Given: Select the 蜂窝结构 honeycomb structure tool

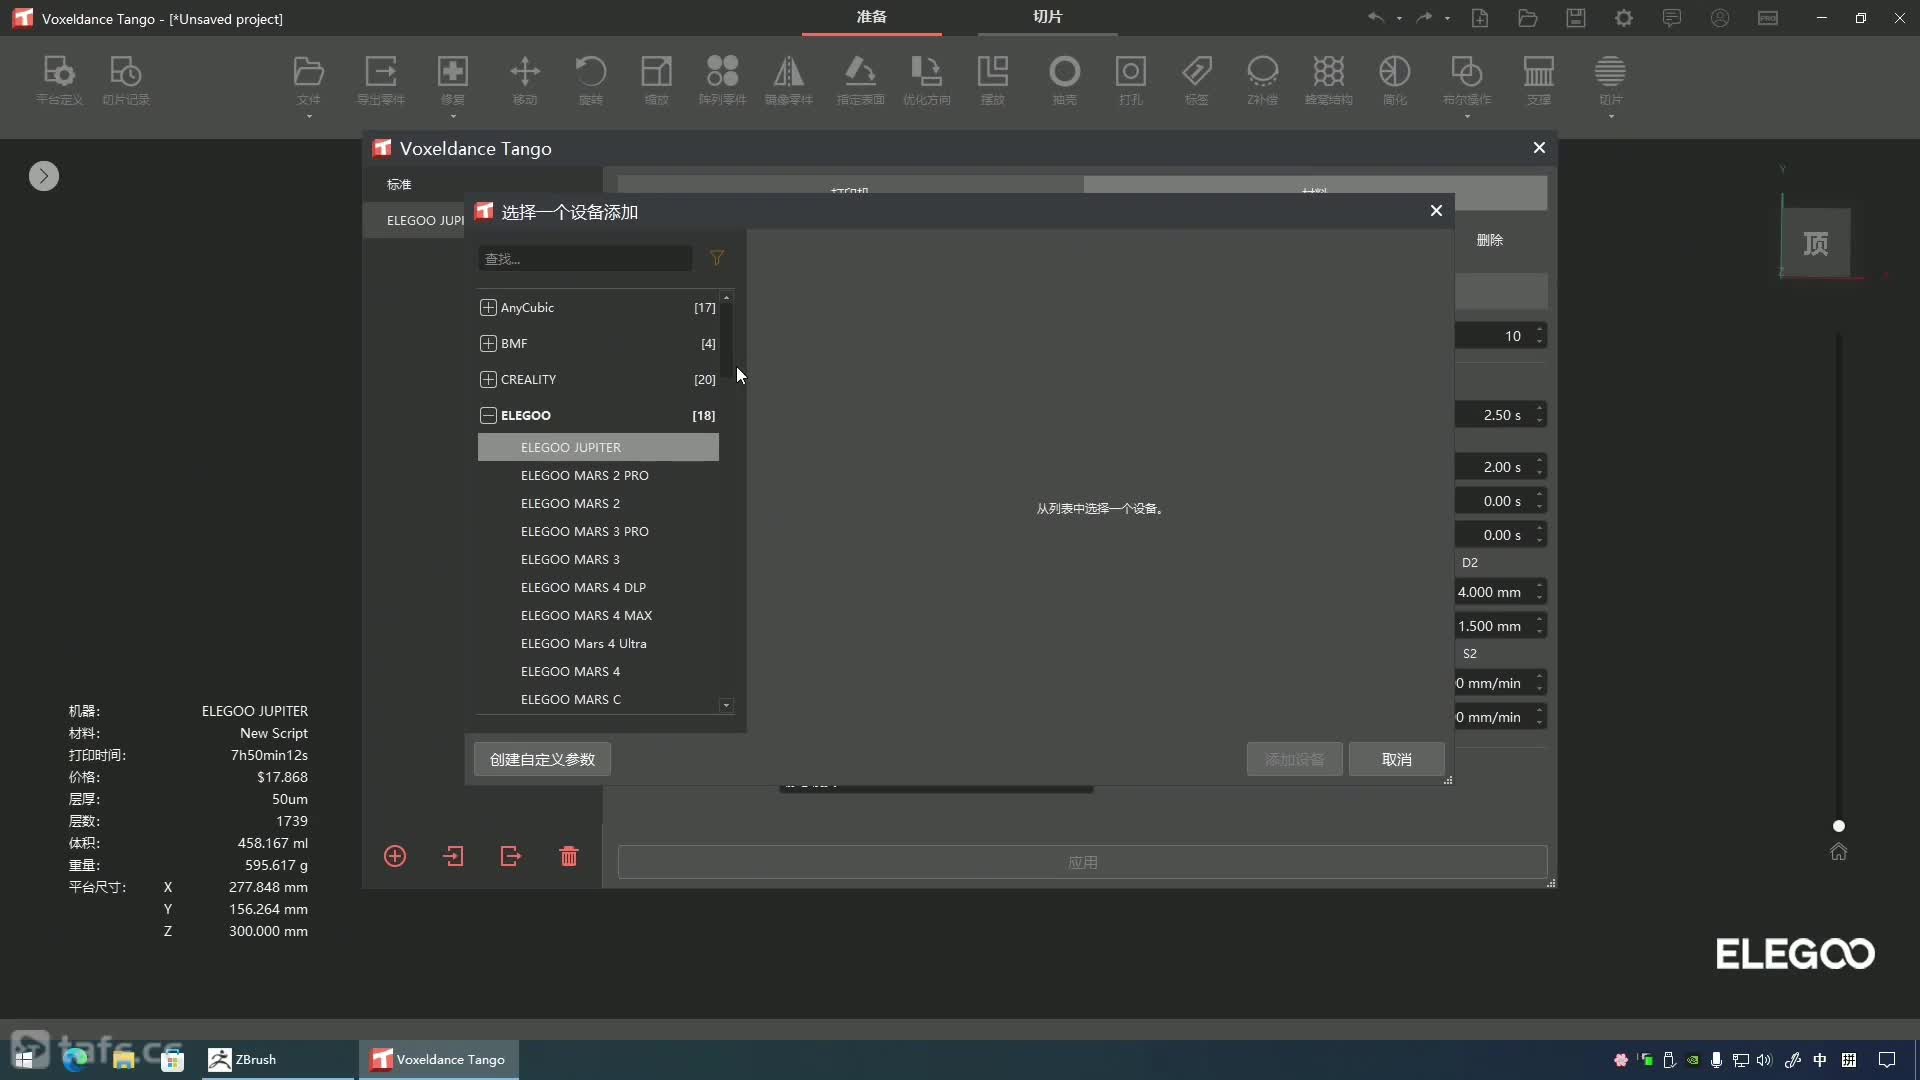Looking at the screenshot, I should click(1329, 80).
